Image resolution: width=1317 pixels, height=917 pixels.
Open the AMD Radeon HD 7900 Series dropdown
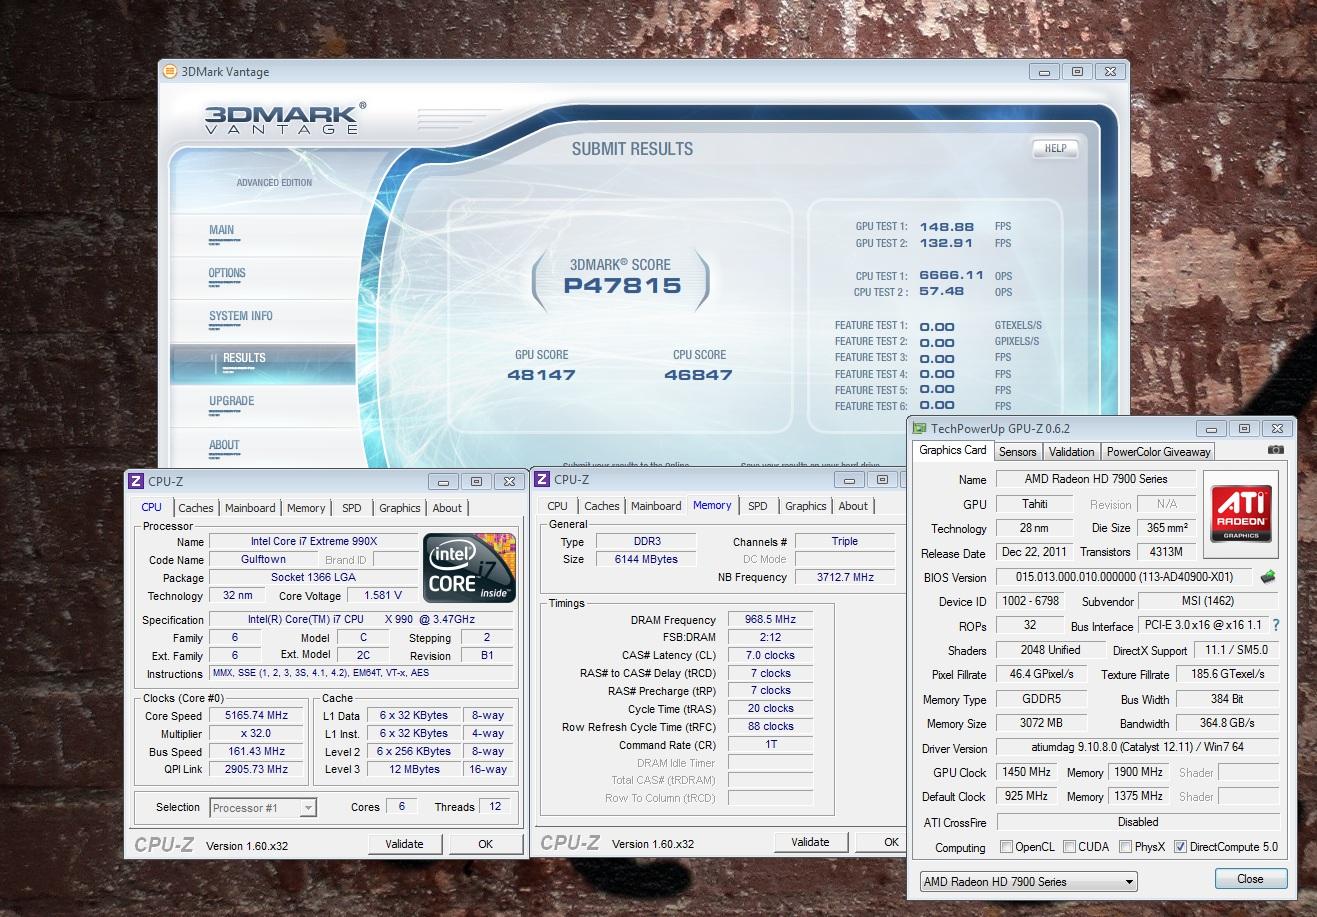1029,881
